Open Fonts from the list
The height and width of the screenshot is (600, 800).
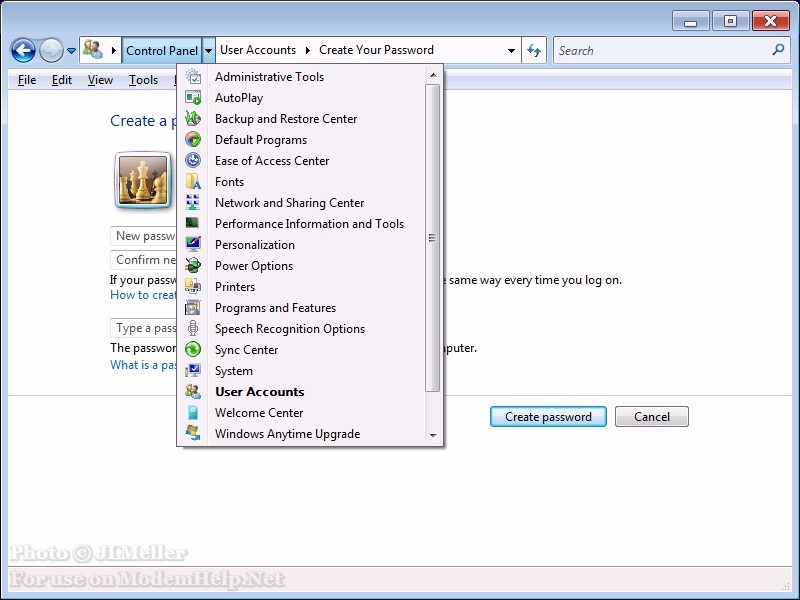229,182
